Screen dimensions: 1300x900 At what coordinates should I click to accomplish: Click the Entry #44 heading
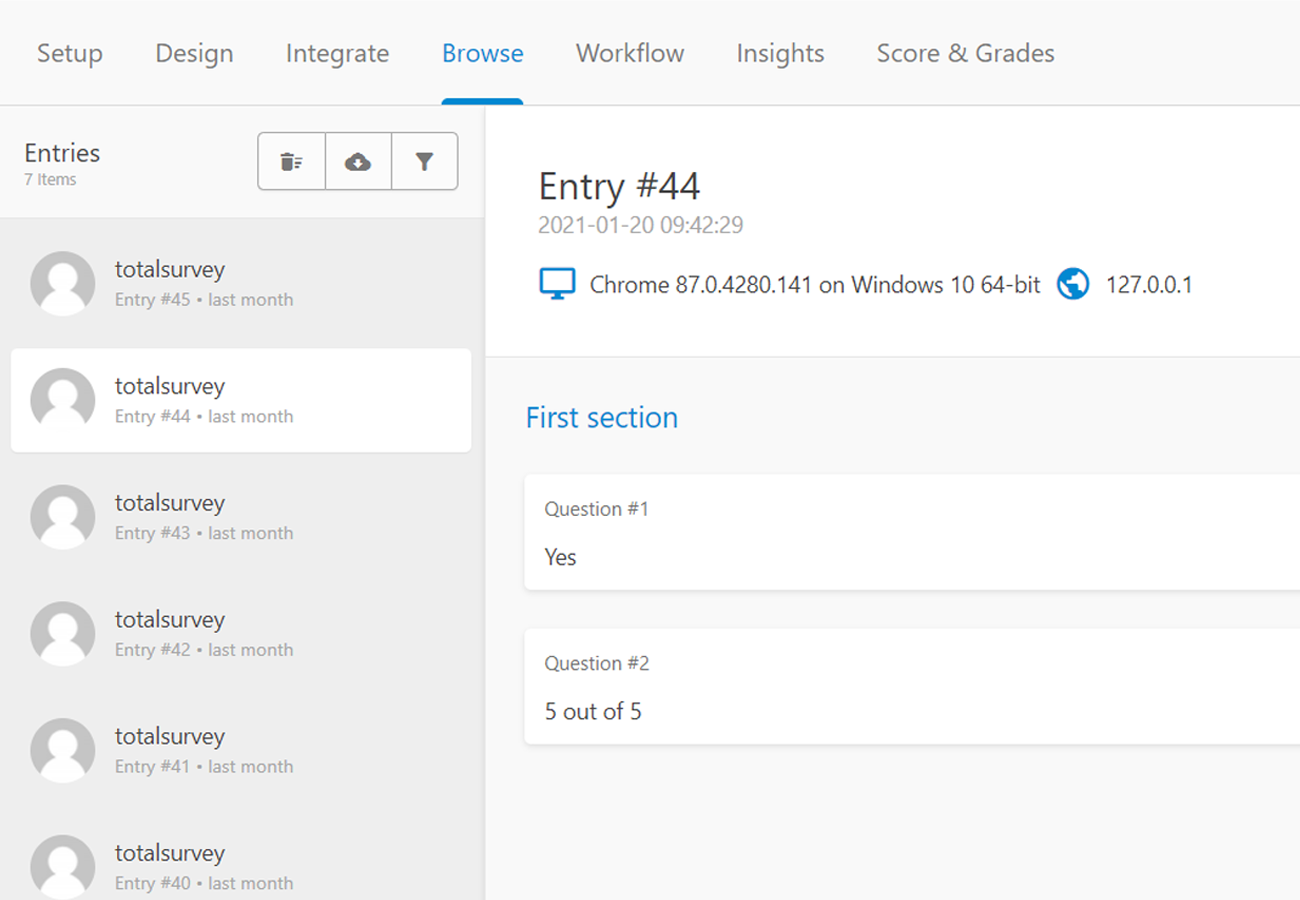pyautogui.click(x=619, y=186)
